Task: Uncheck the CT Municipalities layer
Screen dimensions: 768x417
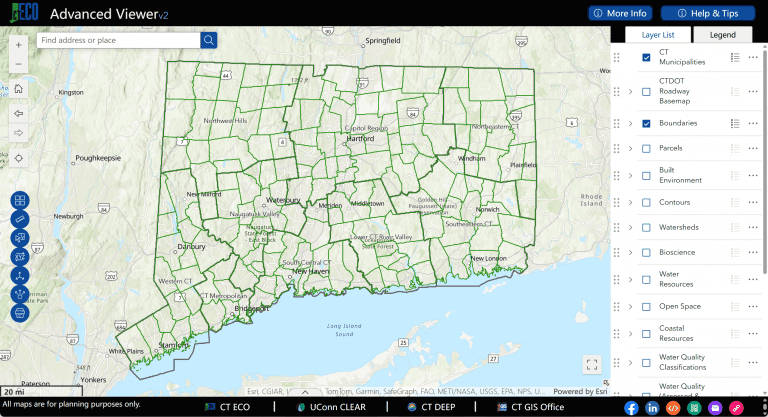Action: point(646,57)
